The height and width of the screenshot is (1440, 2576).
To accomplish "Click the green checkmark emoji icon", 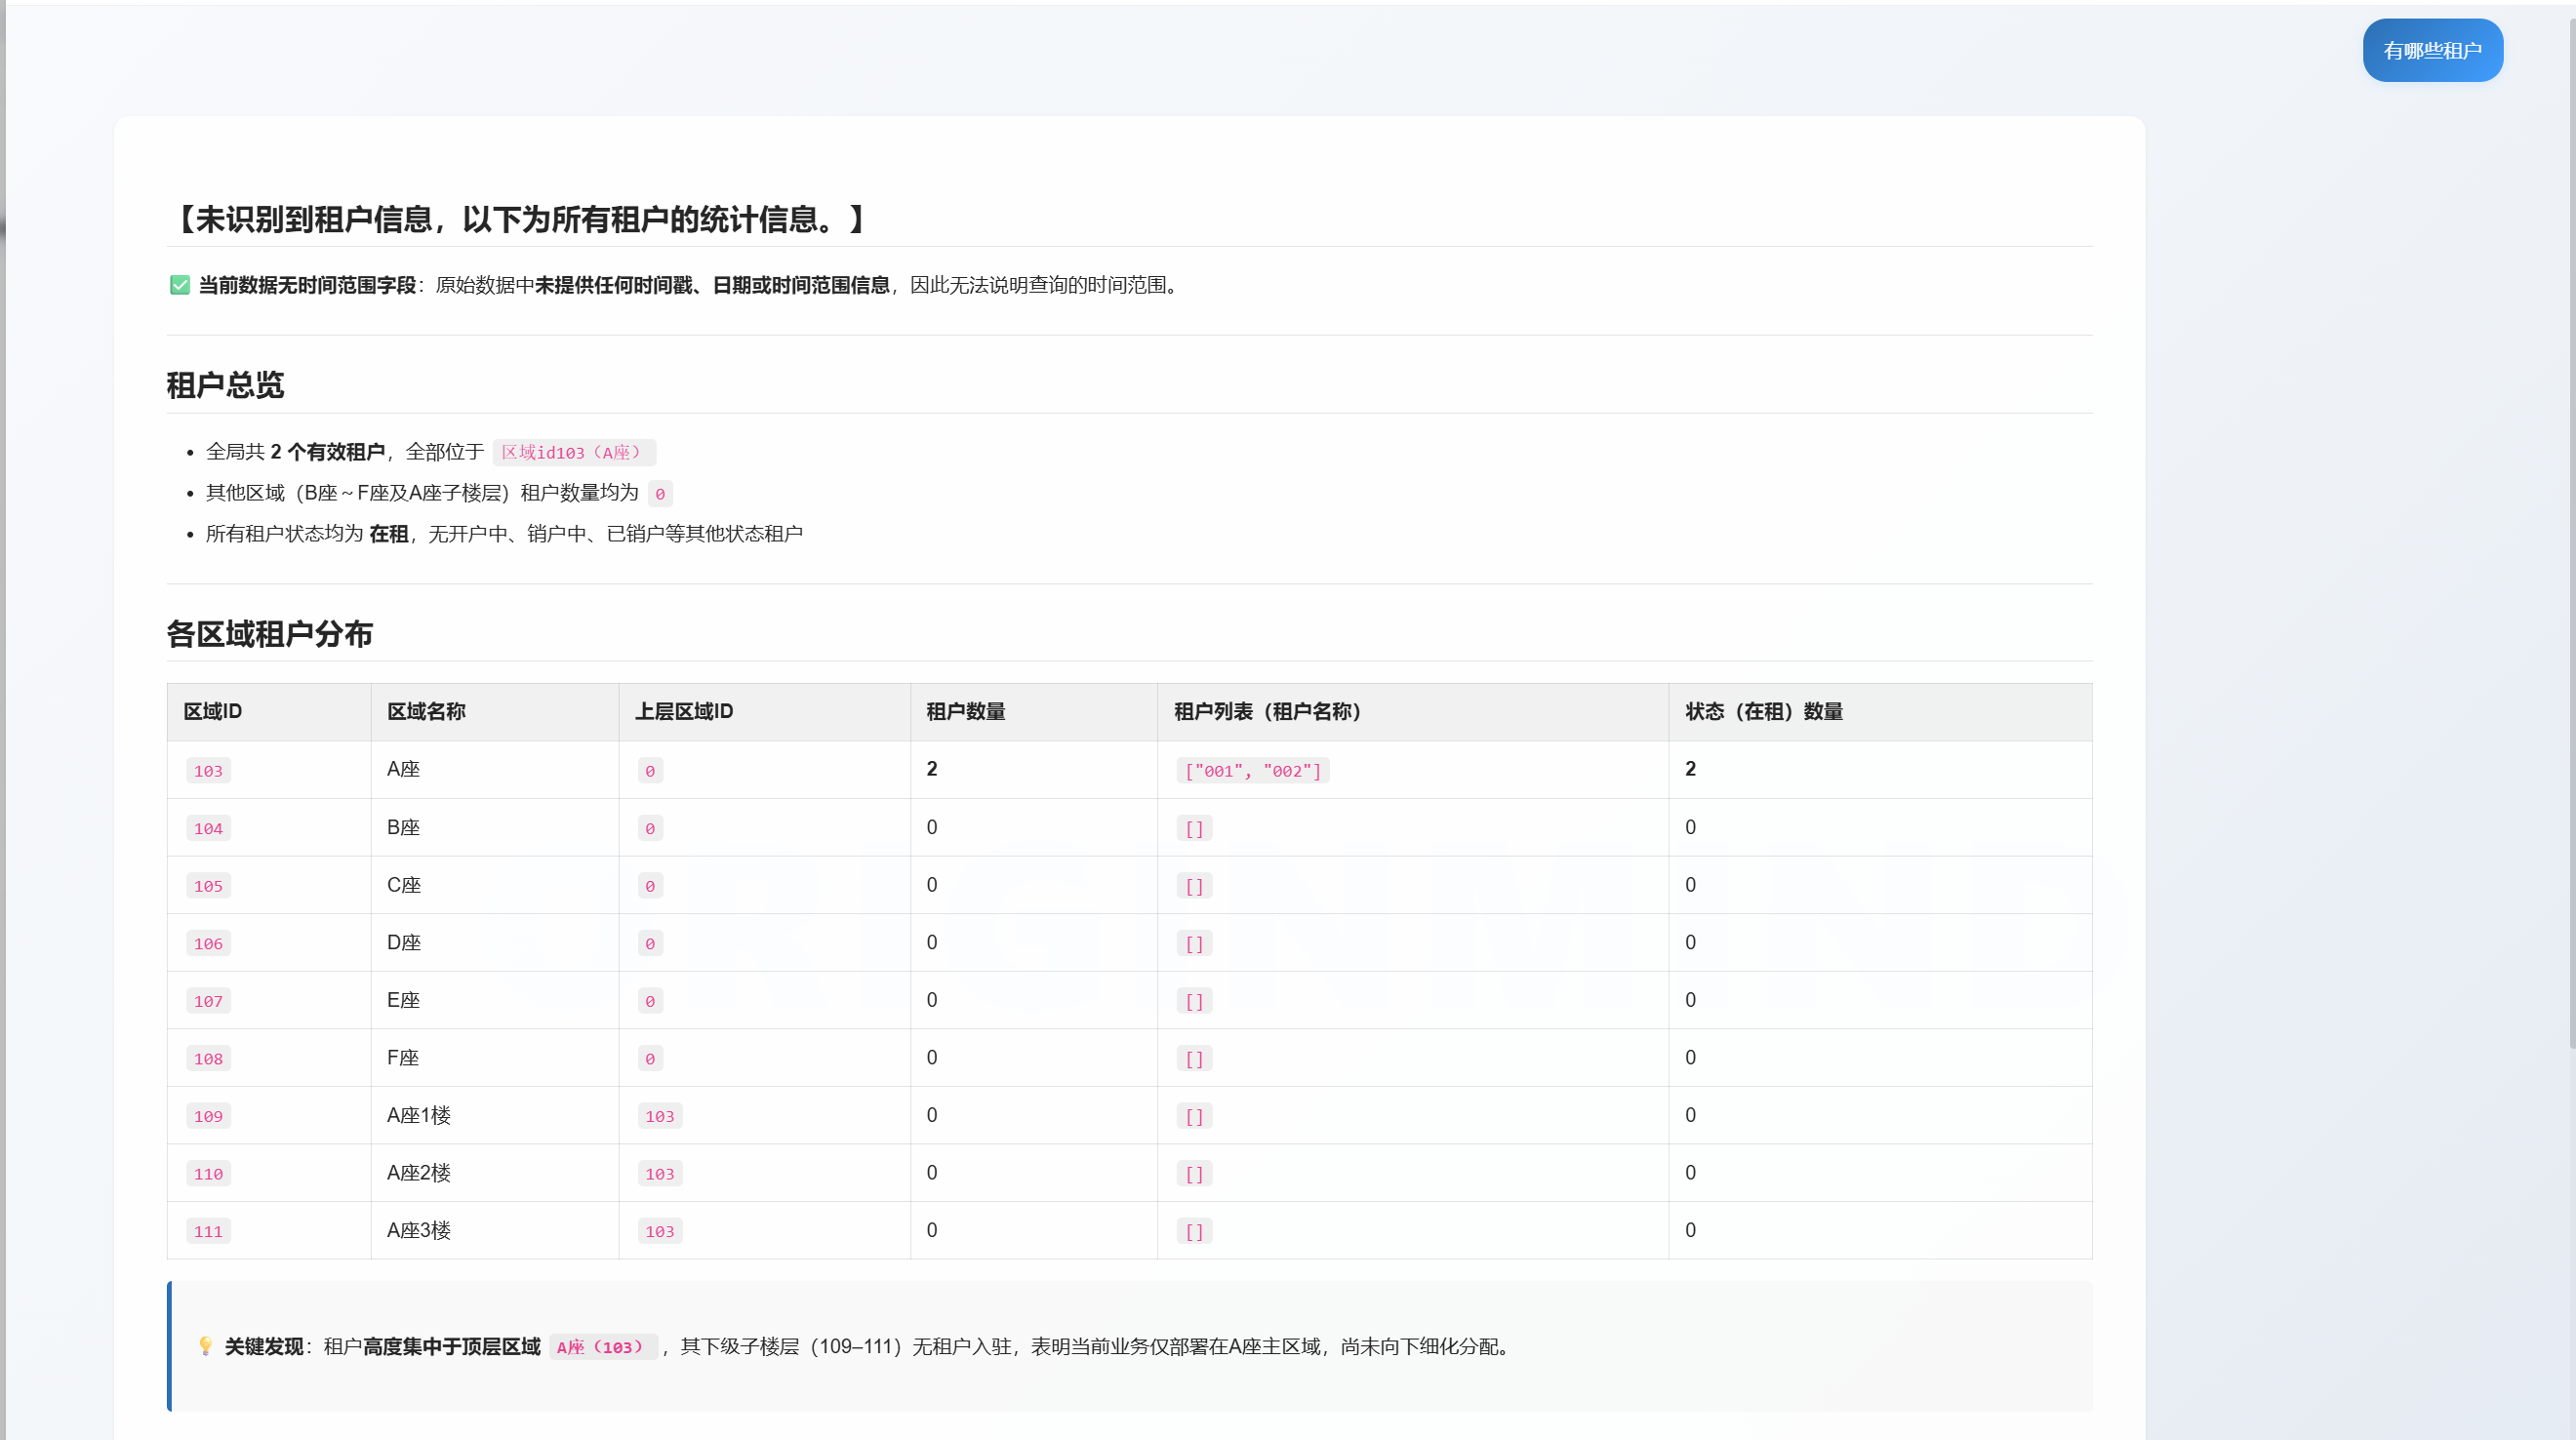I will pyautogui.click(x=180, y=285).
